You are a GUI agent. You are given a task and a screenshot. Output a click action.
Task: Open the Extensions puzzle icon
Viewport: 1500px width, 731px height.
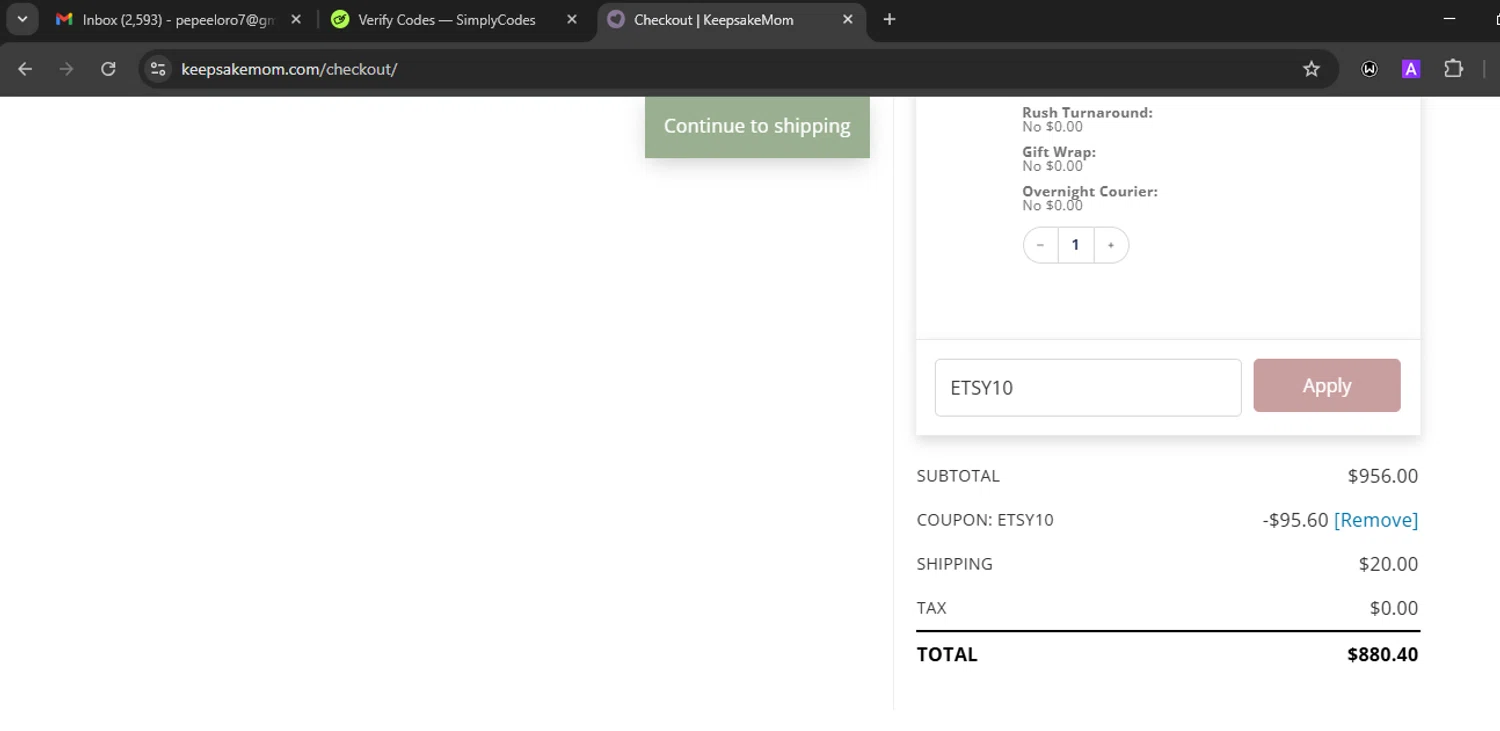[1453, 69]
